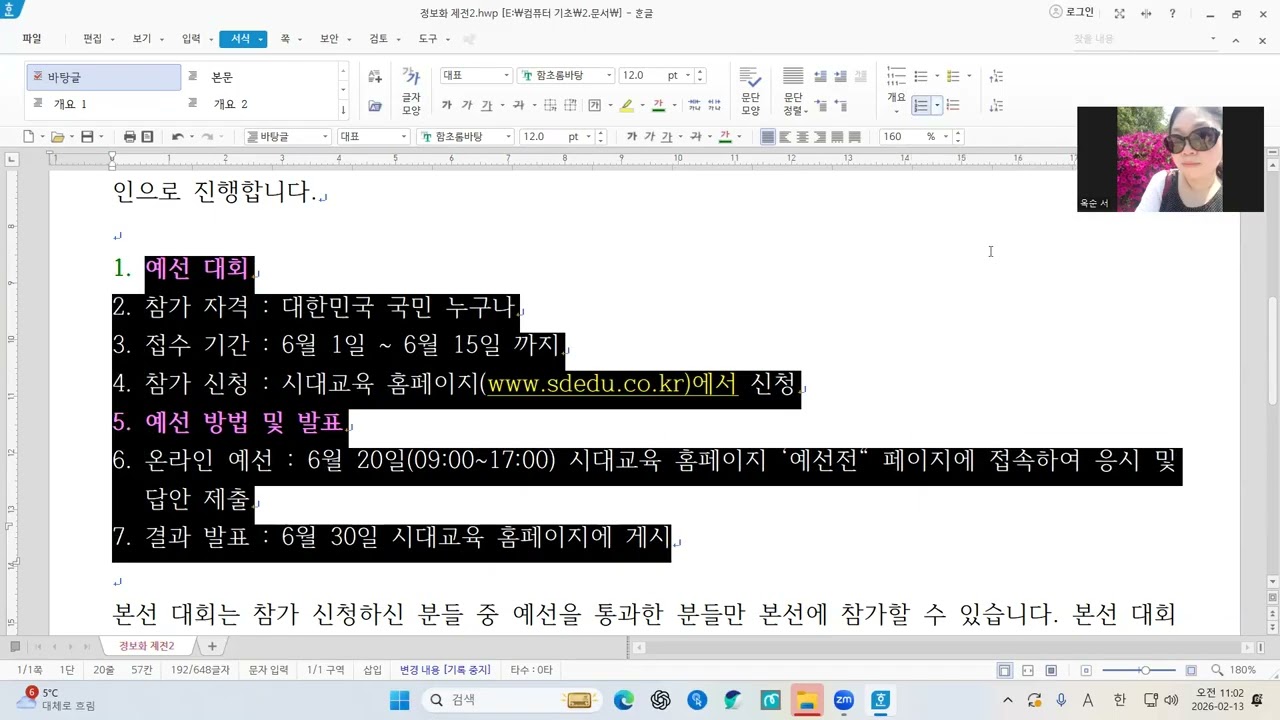Click the widen character spacing icon
This screenshot has width=1280, height=720.
coord(716,105)
